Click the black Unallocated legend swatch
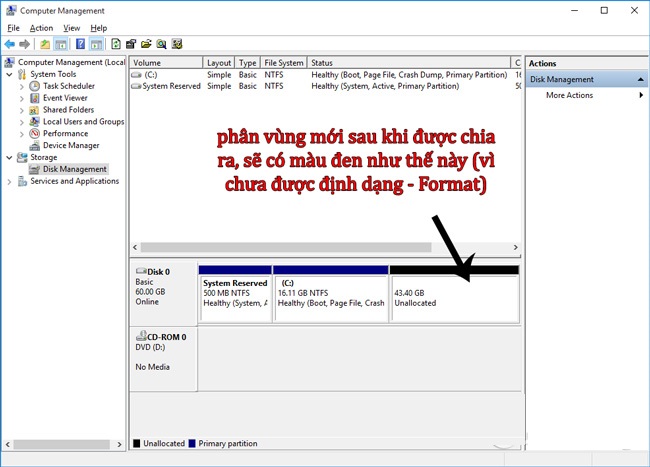 [137, 443]
